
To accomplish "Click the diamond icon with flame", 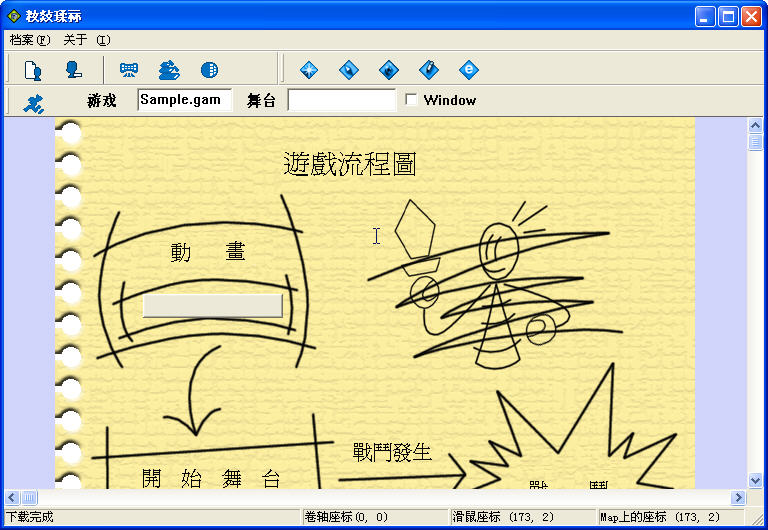I will pyautogui.click(x=389, y=70).
